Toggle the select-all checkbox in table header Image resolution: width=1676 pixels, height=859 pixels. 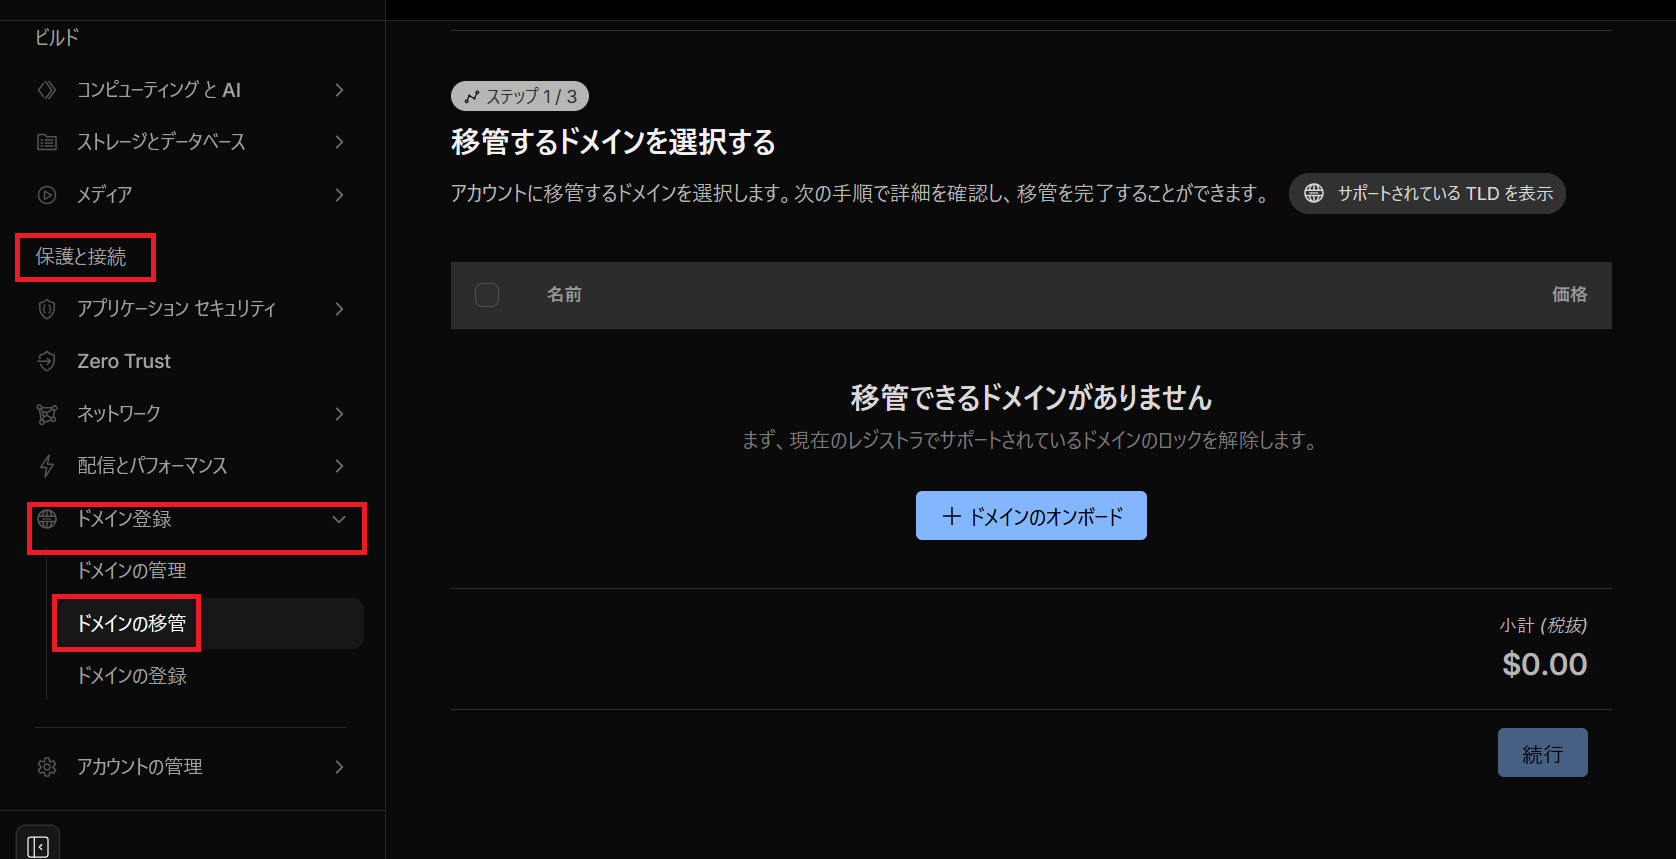pos(487,295)
